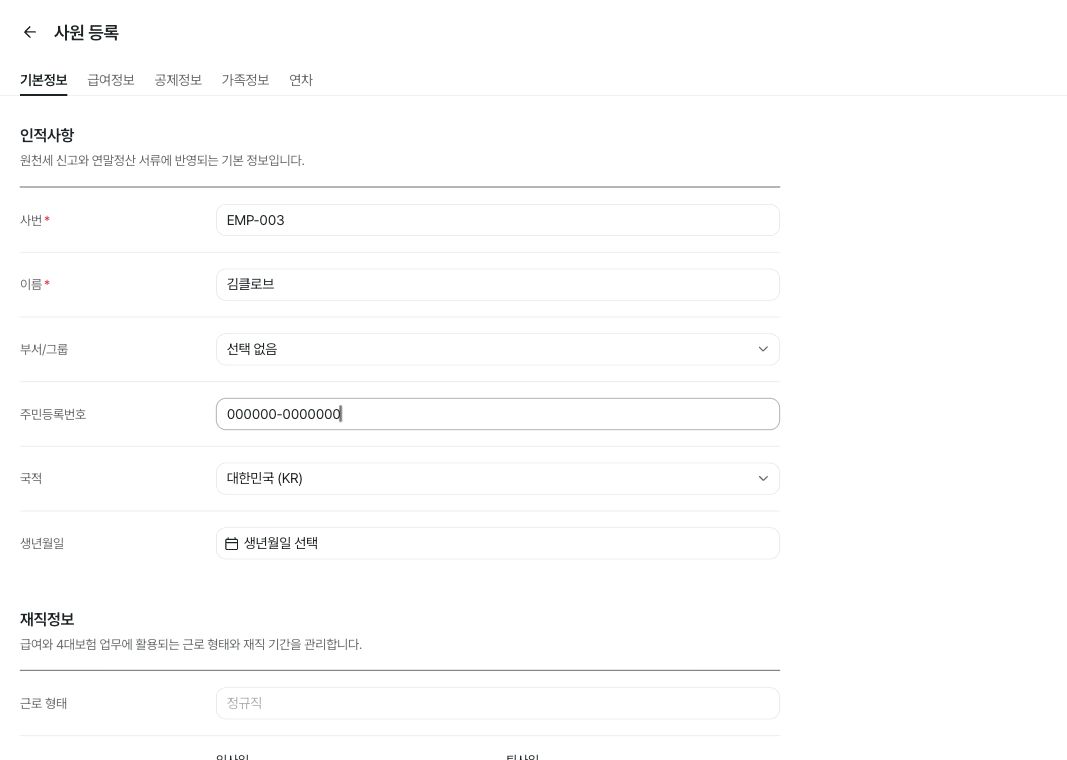
Task: Click the chevron arrow on the 국적 dropdown
Action: coord(763,478)
